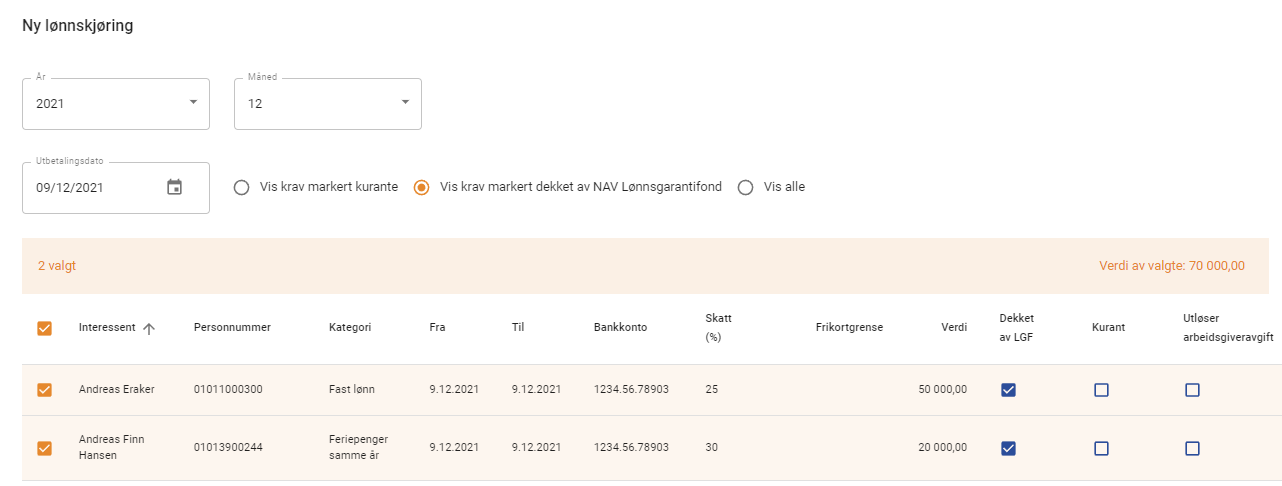Select the 'Vis alle' radio button

coord(745,187)
